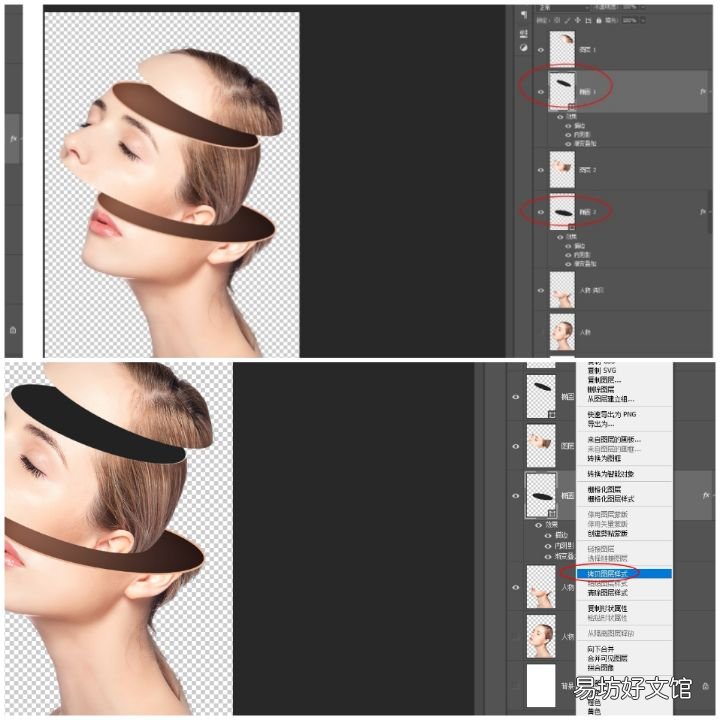The width and height of the screenshot is (720, 720).
Task: Hide 人物 拷贝 layer in upper Layers panel
Action: [541, 290]
